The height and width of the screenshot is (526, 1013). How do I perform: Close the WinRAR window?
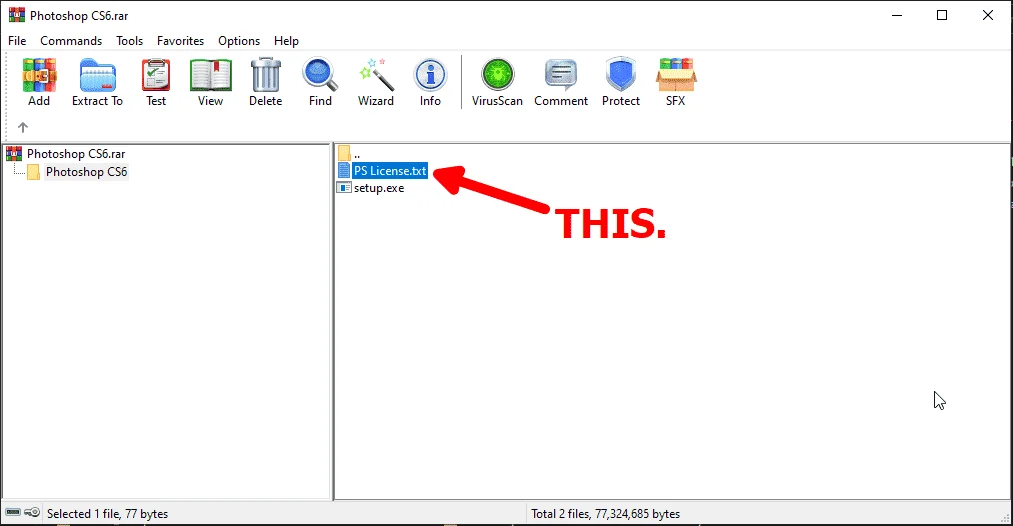coord(988,16)
